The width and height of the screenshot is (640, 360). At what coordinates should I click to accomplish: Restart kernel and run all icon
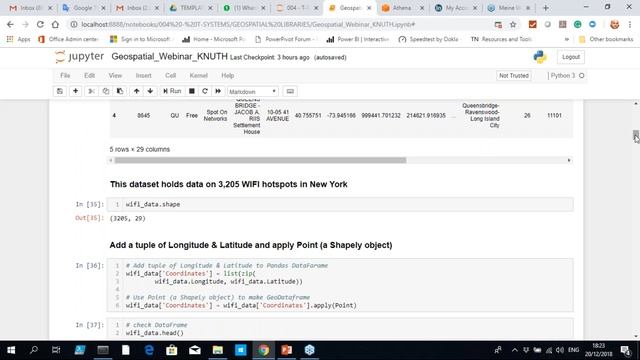(218, 91)
